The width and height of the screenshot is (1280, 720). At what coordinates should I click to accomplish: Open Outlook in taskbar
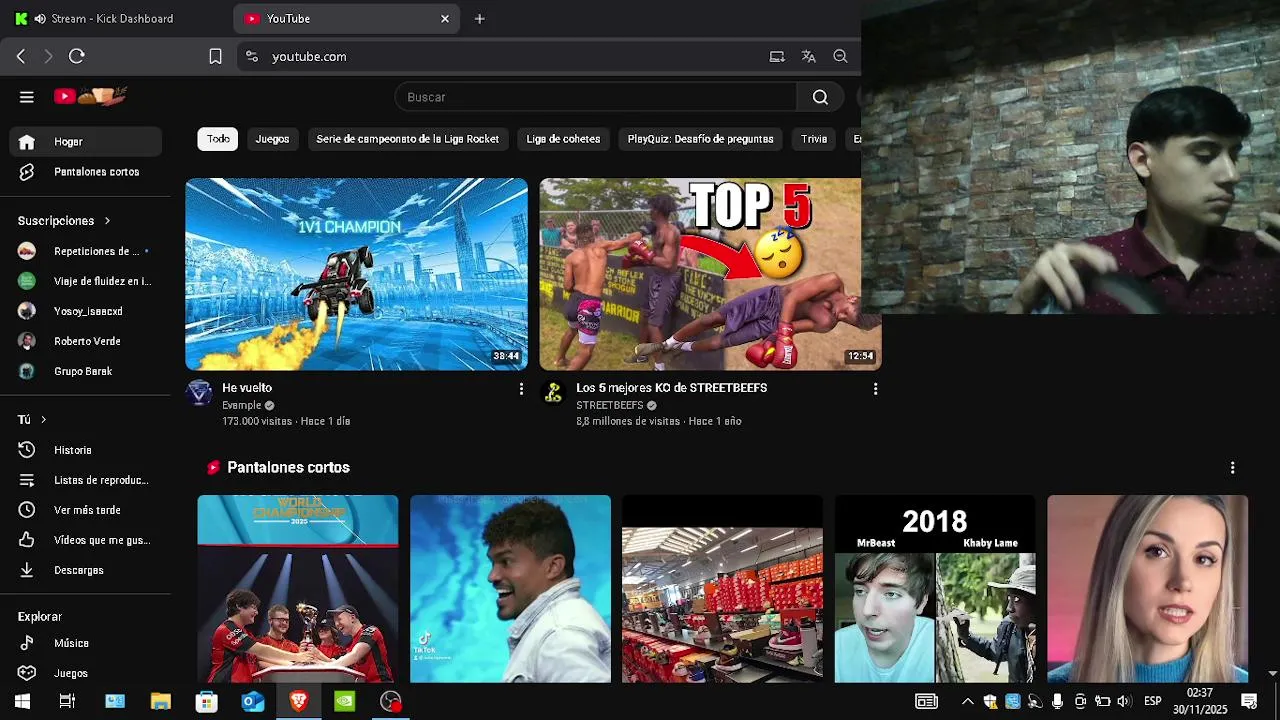point(252,701)
